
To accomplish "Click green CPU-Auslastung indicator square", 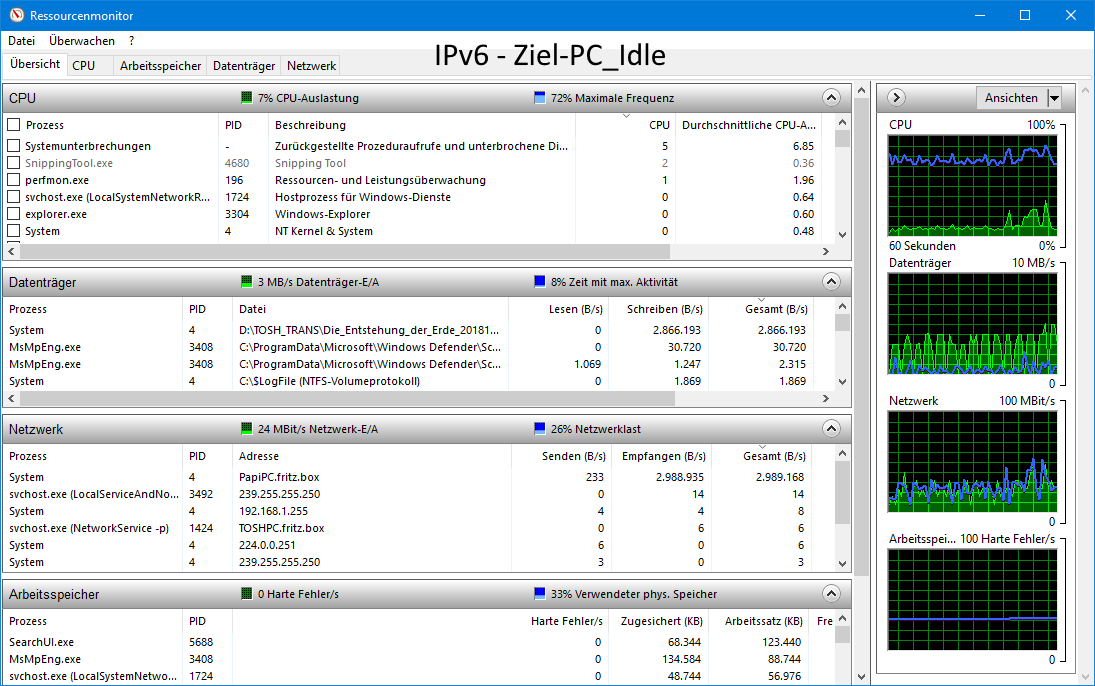I will (x=247, y=98).
